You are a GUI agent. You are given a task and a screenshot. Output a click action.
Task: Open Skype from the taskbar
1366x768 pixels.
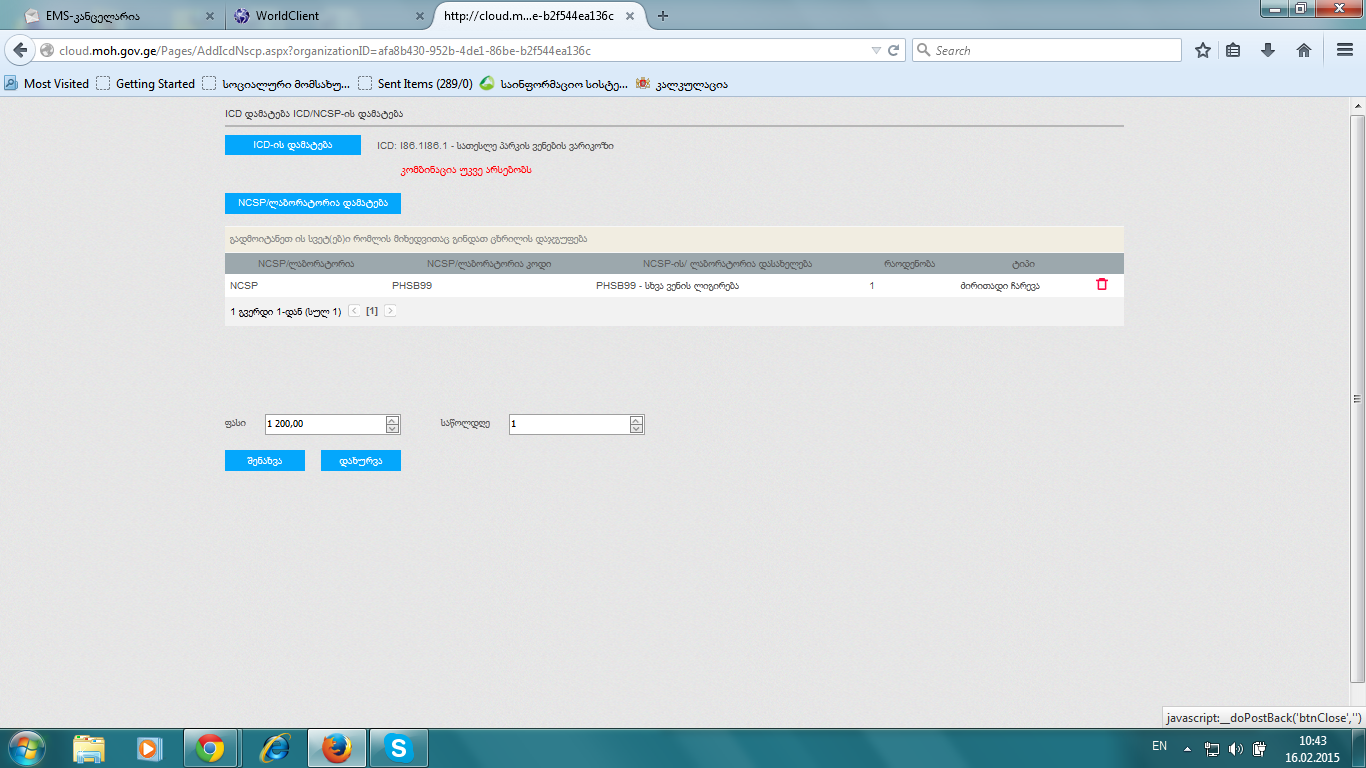399,748
